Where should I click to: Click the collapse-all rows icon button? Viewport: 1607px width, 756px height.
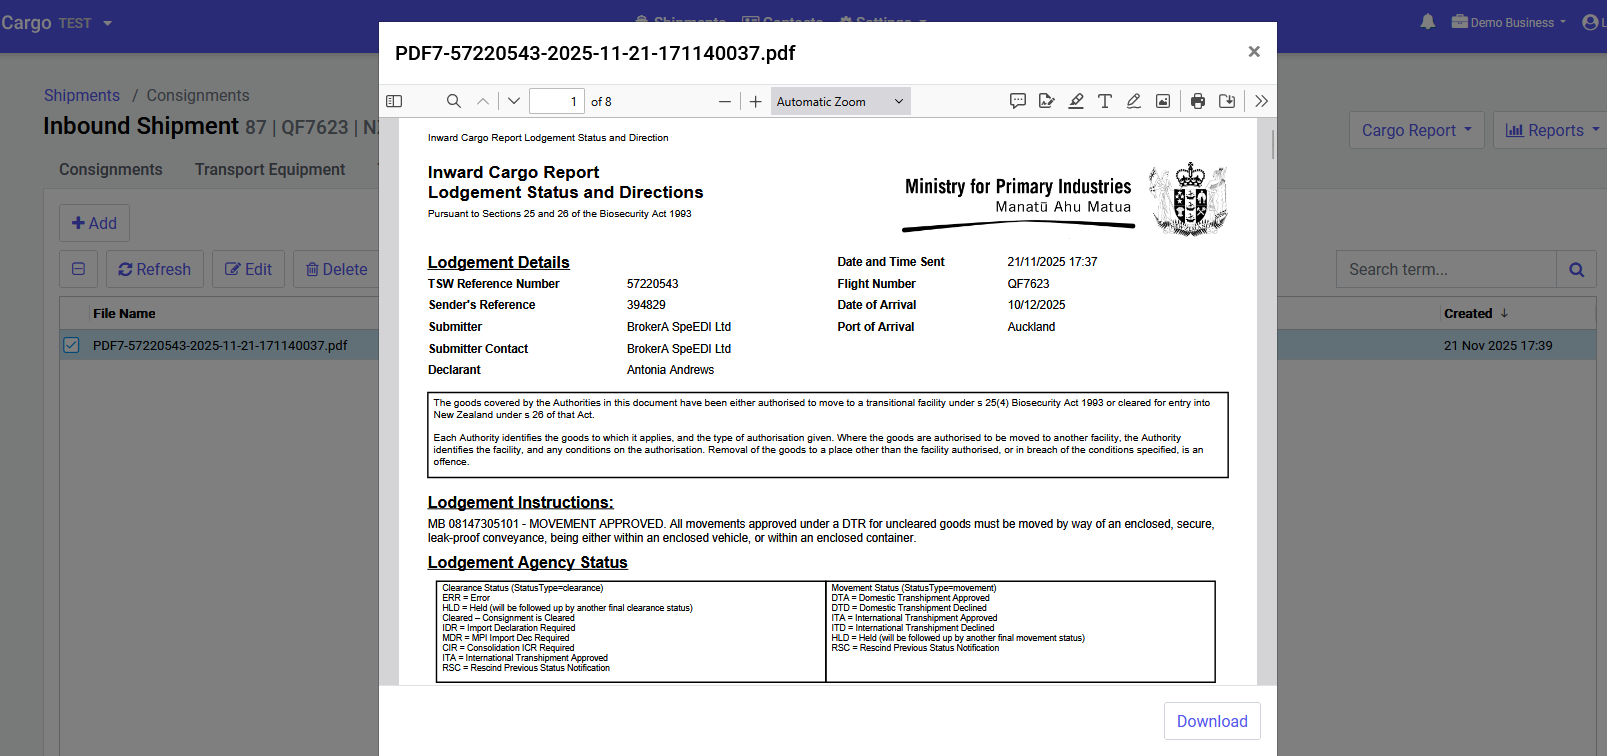pyautogui.click(x=79, y=269)
